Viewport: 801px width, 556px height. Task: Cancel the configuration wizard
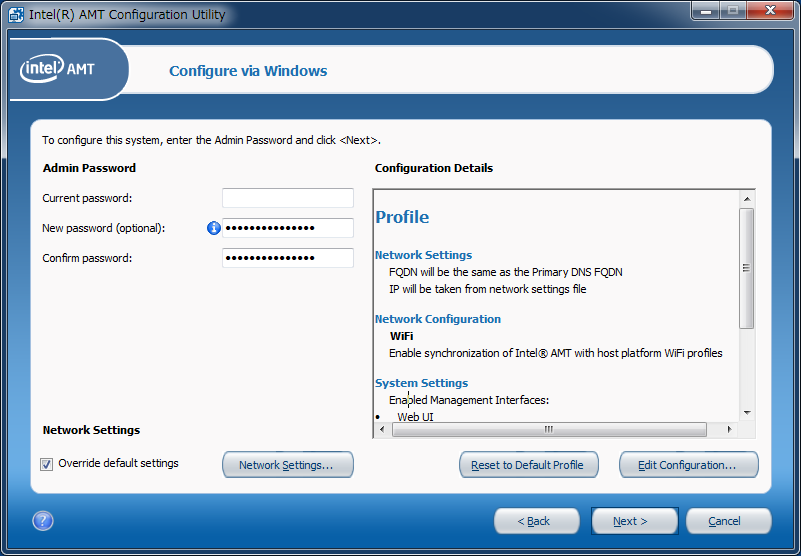[728, 521]
